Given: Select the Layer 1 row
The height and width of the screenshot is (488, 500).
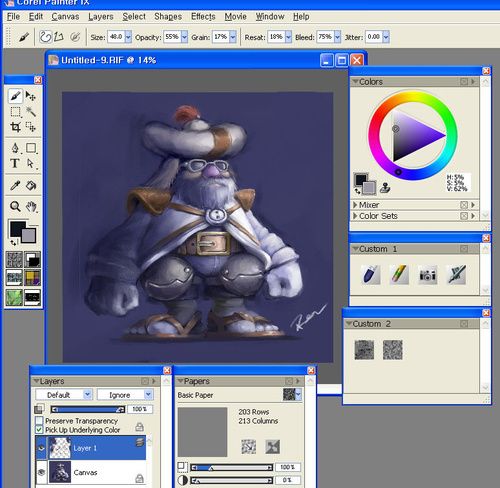Looking at the screenshot, I should (x=91, y=448).
